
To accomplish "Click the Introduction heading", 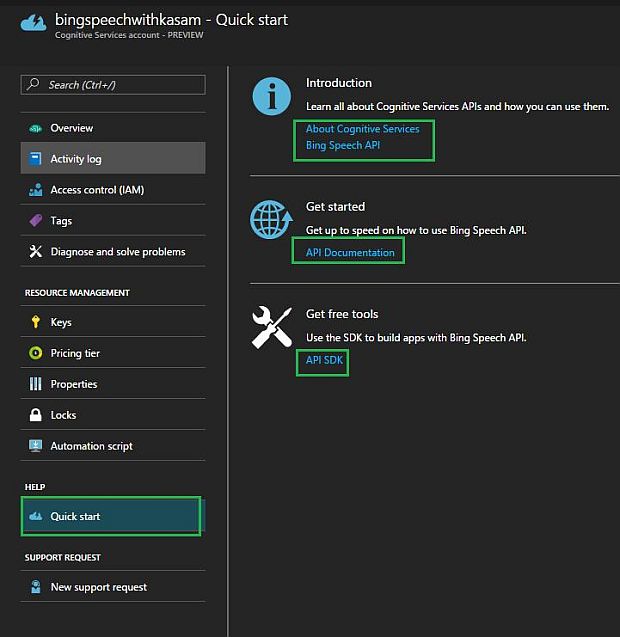I will tap(339, 83).
